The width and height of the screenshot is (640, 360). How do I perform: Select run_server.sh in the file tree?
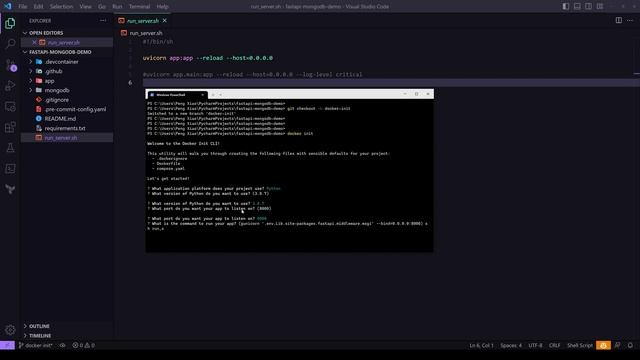[61, 138]
